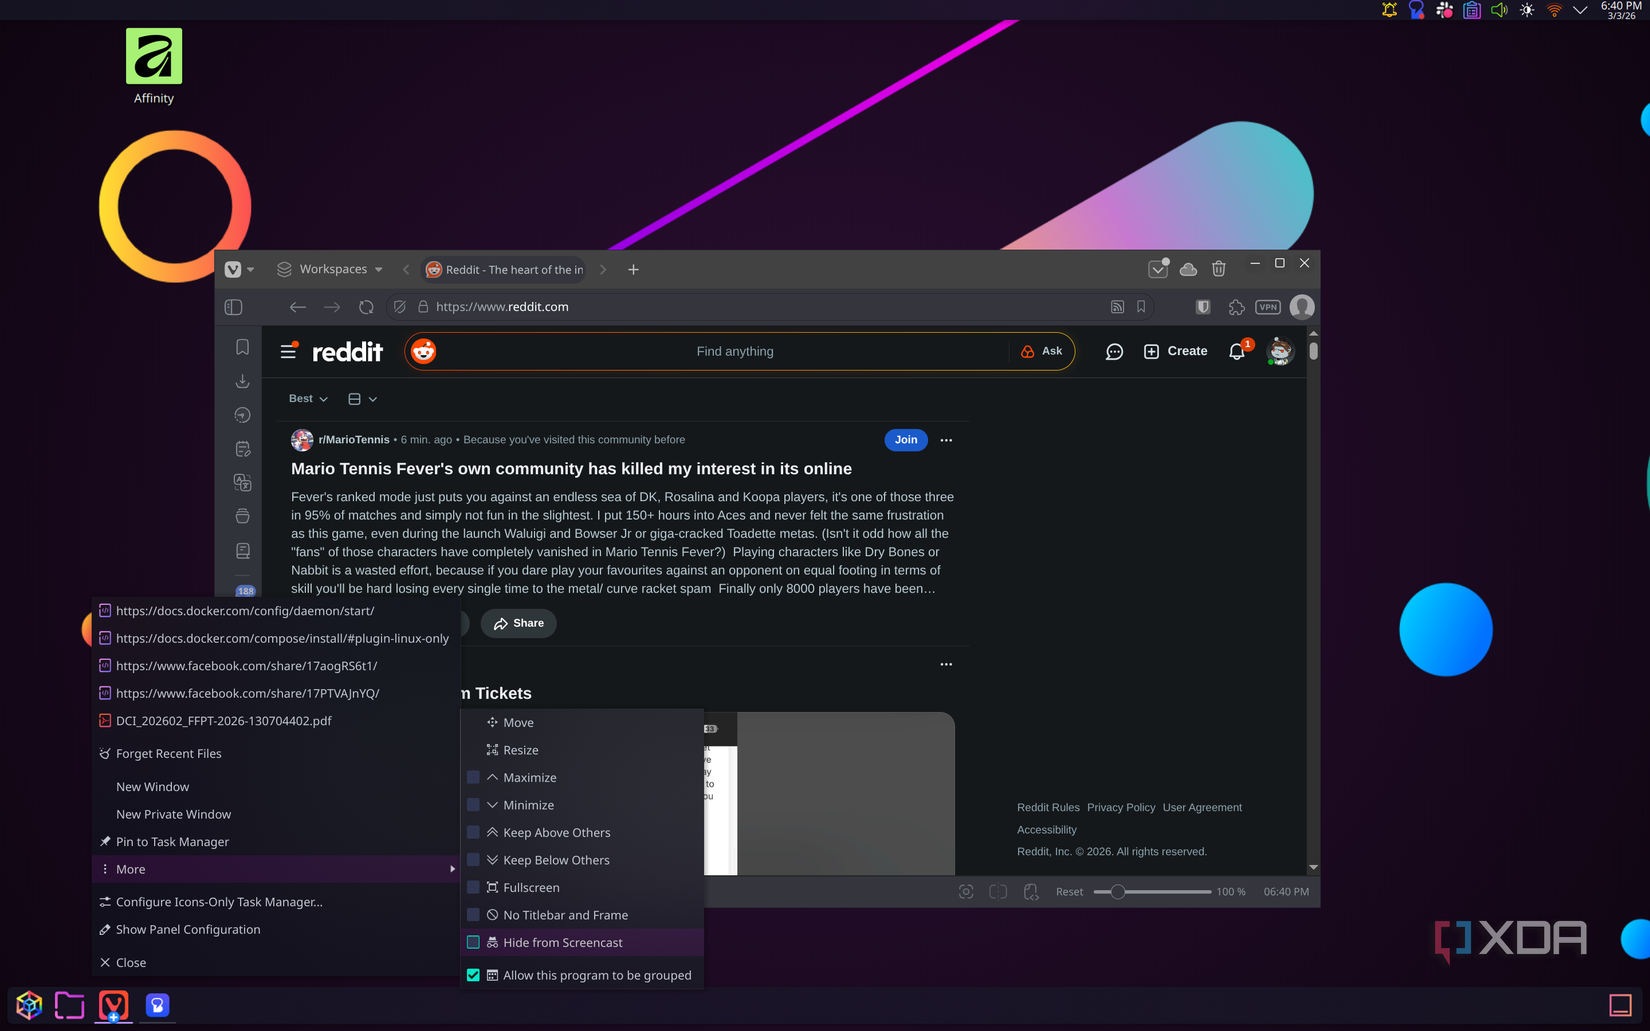Bookmark the page with address bar bookmark icon
The width and height of the screenshot is (1650, 1031).
(1141, 307)
